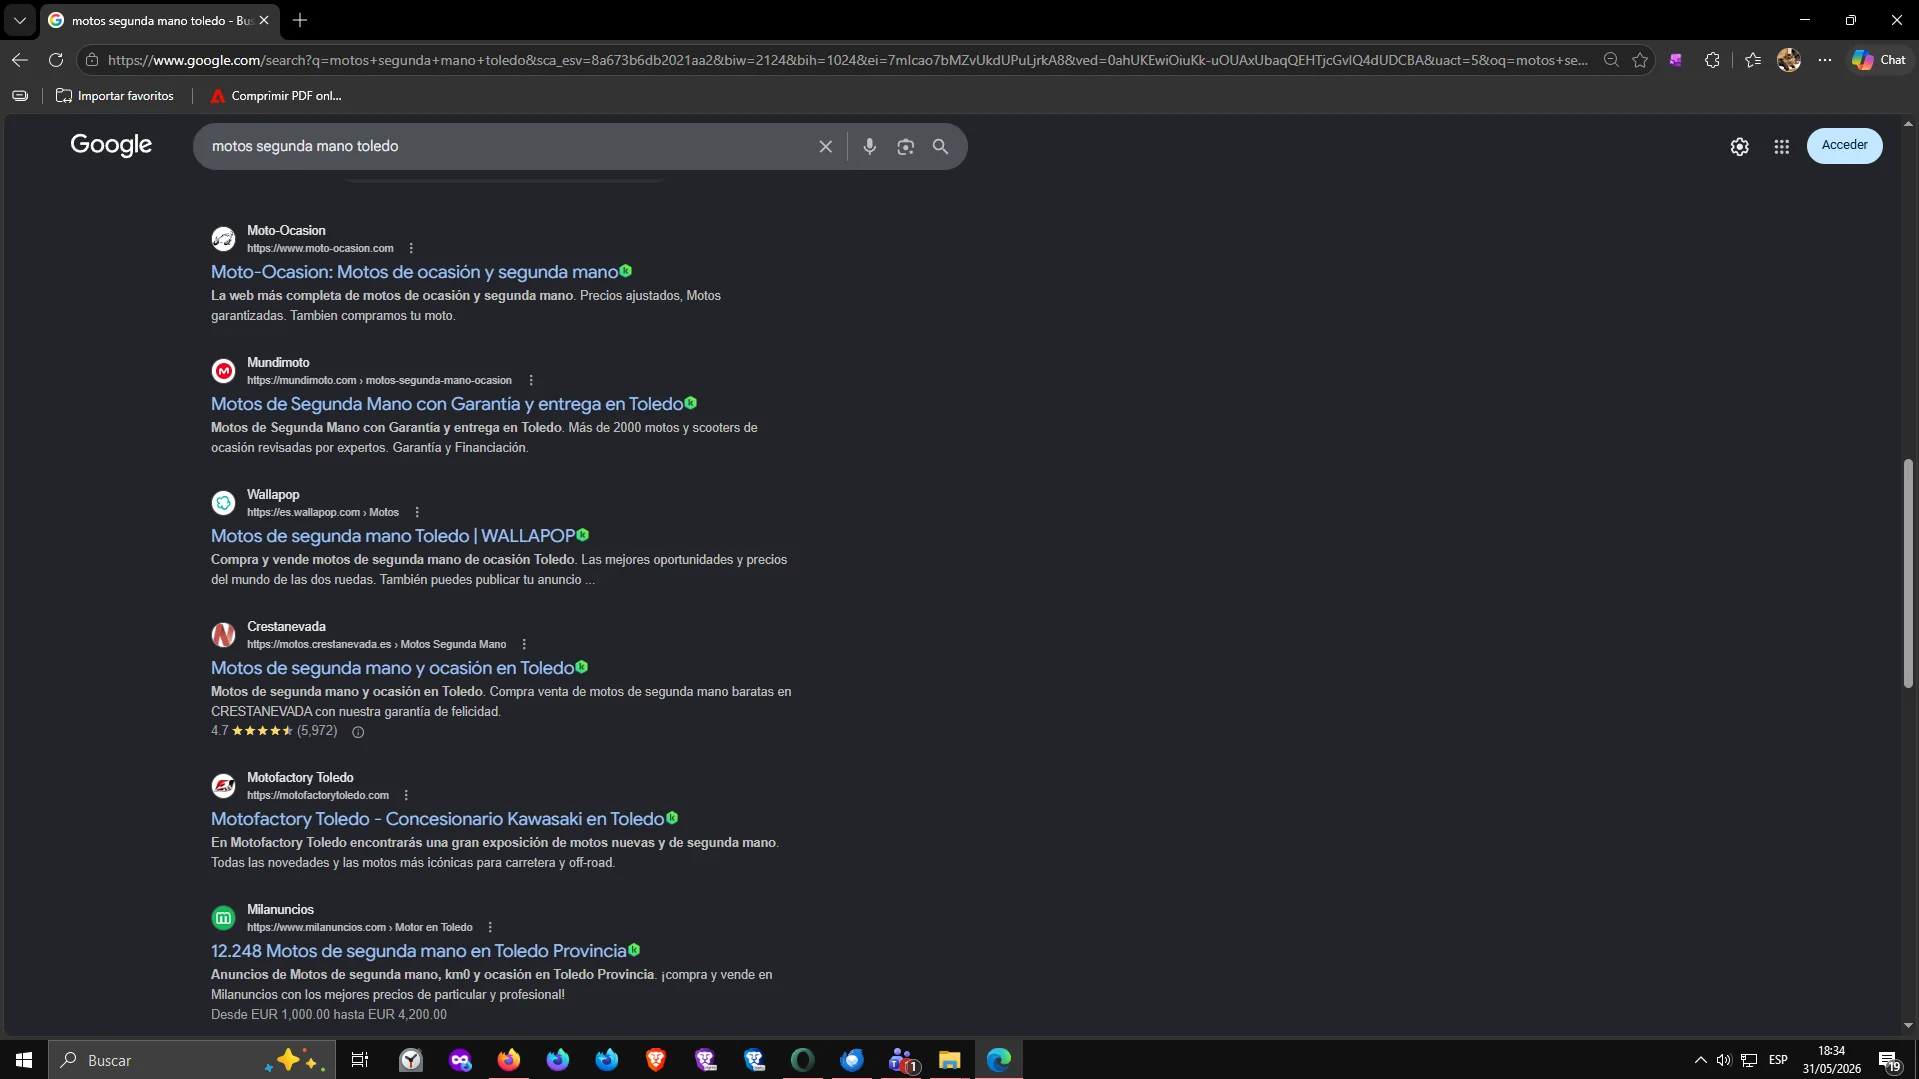Image resolution: width=1919 pixels, height=1079 pixels.
Task: Open the favorites list panel
Action: click(x=1753, y=60)
